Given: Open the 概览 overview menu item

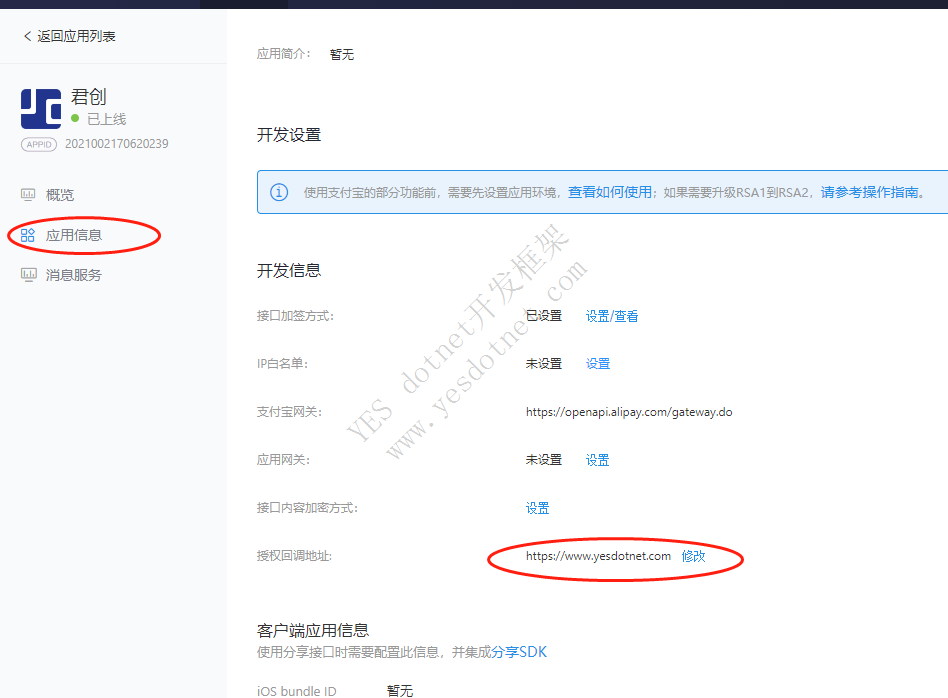Looking at the screenshot, I should 60,195.
